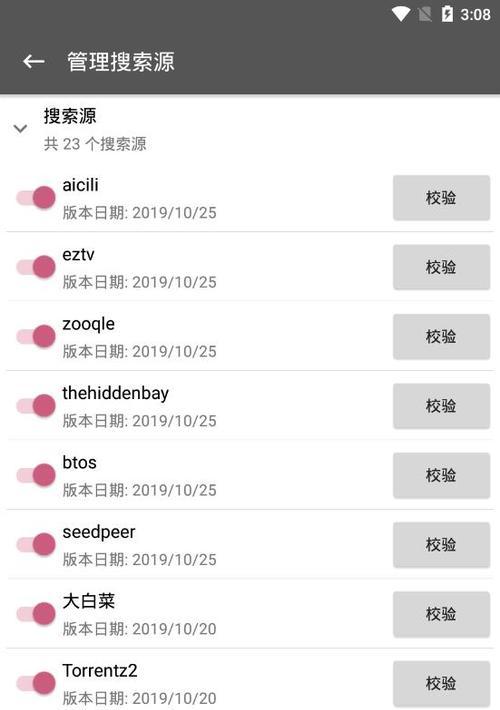Collapse the 搜索源 section chevron
This screenshot has width=500, height=710.
(x=20, y=129)
